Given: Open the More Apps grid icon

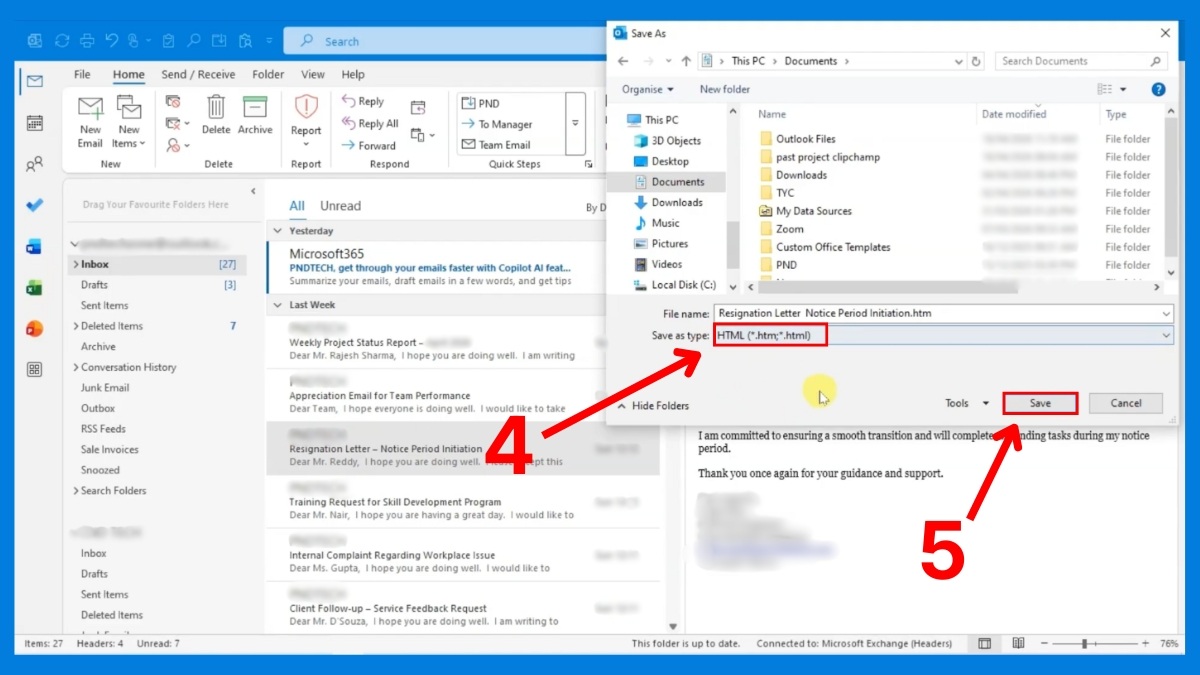Looking at the screenshot, I should 35,370.
